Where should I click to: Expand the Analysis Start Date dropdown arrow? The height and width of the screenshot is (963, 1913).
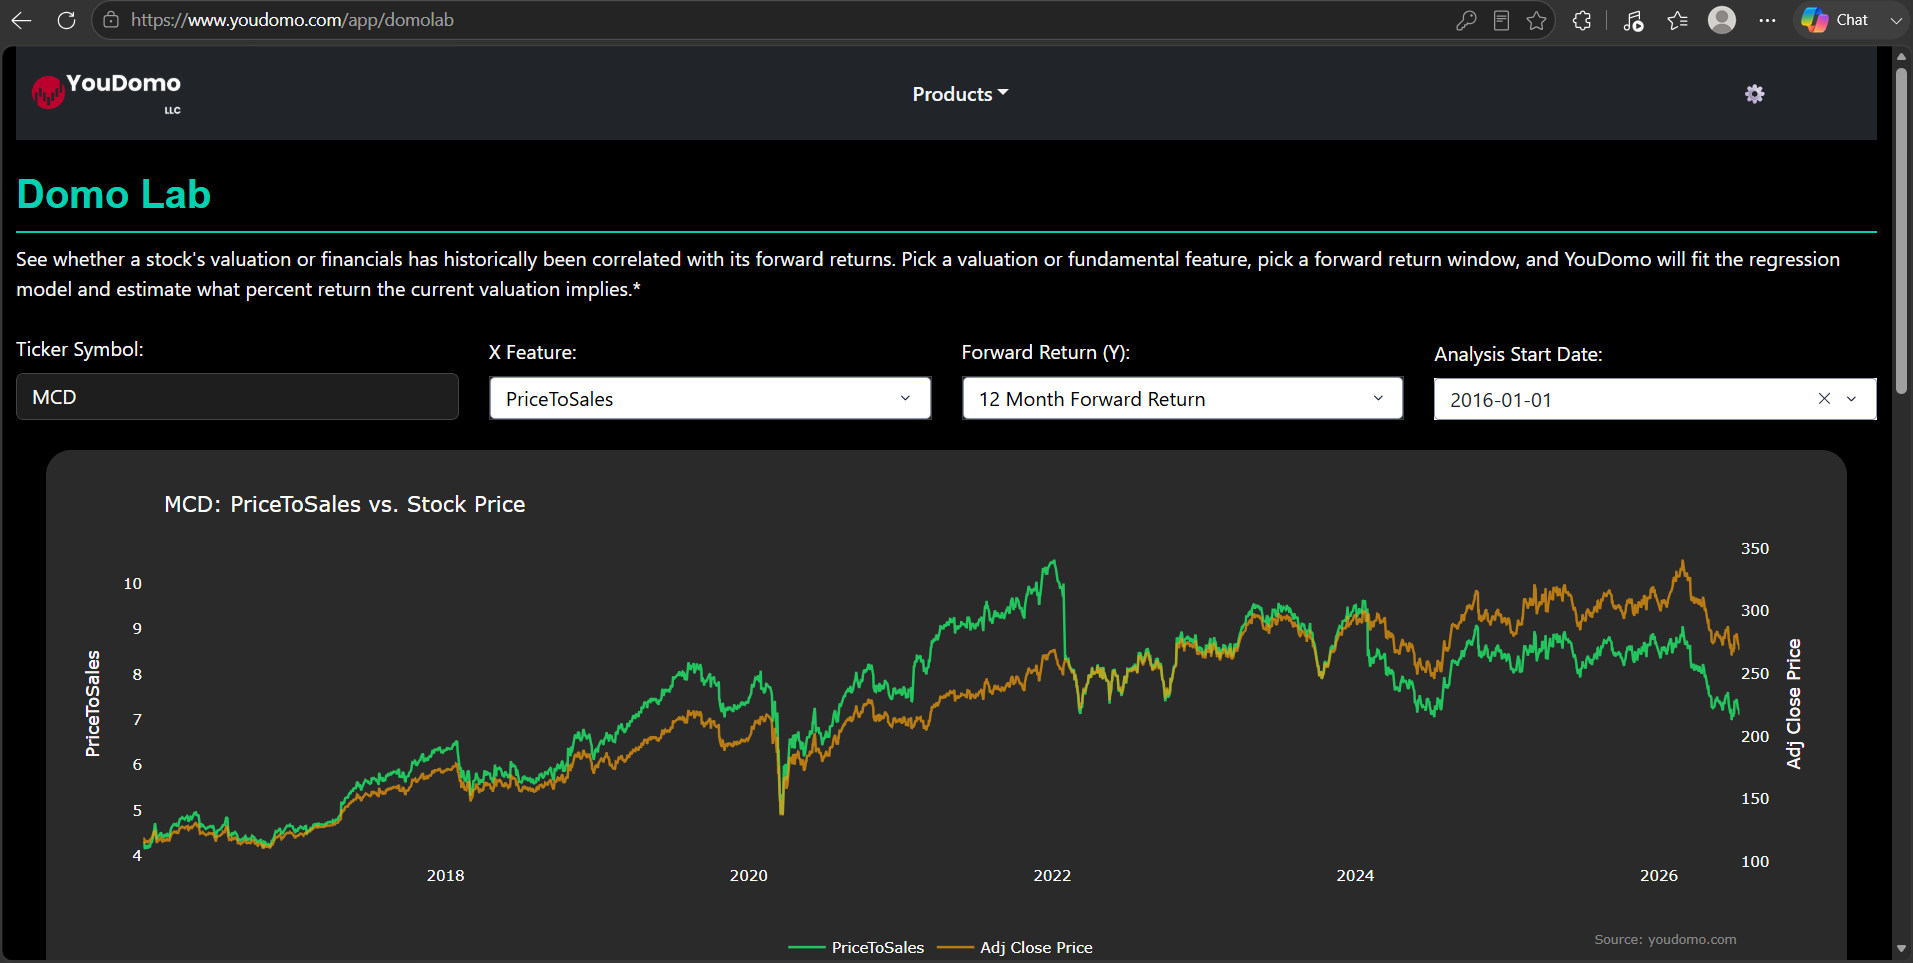click(x=1851, y=398)
